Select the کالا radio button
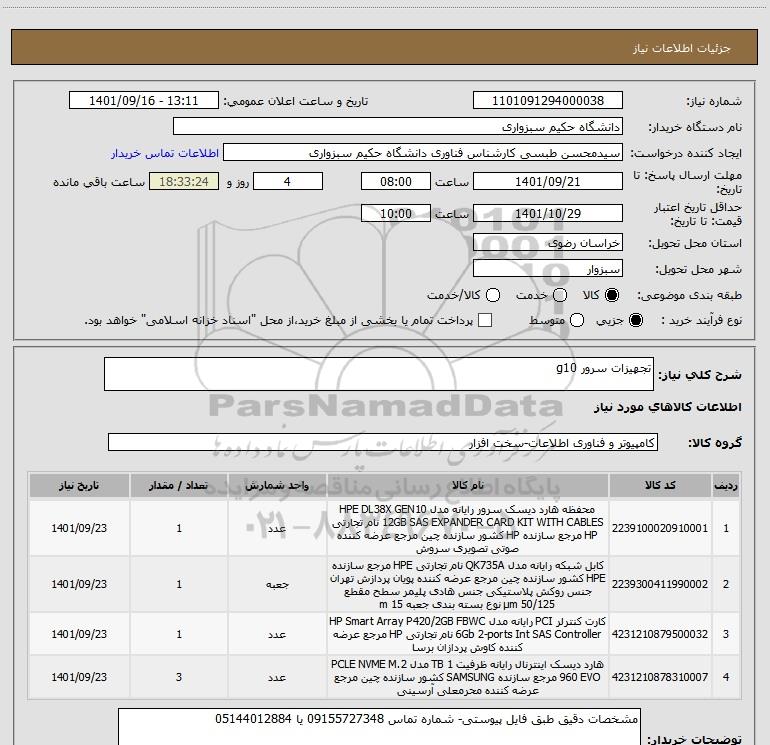The image size is (770, 745). tap(612, 295)
